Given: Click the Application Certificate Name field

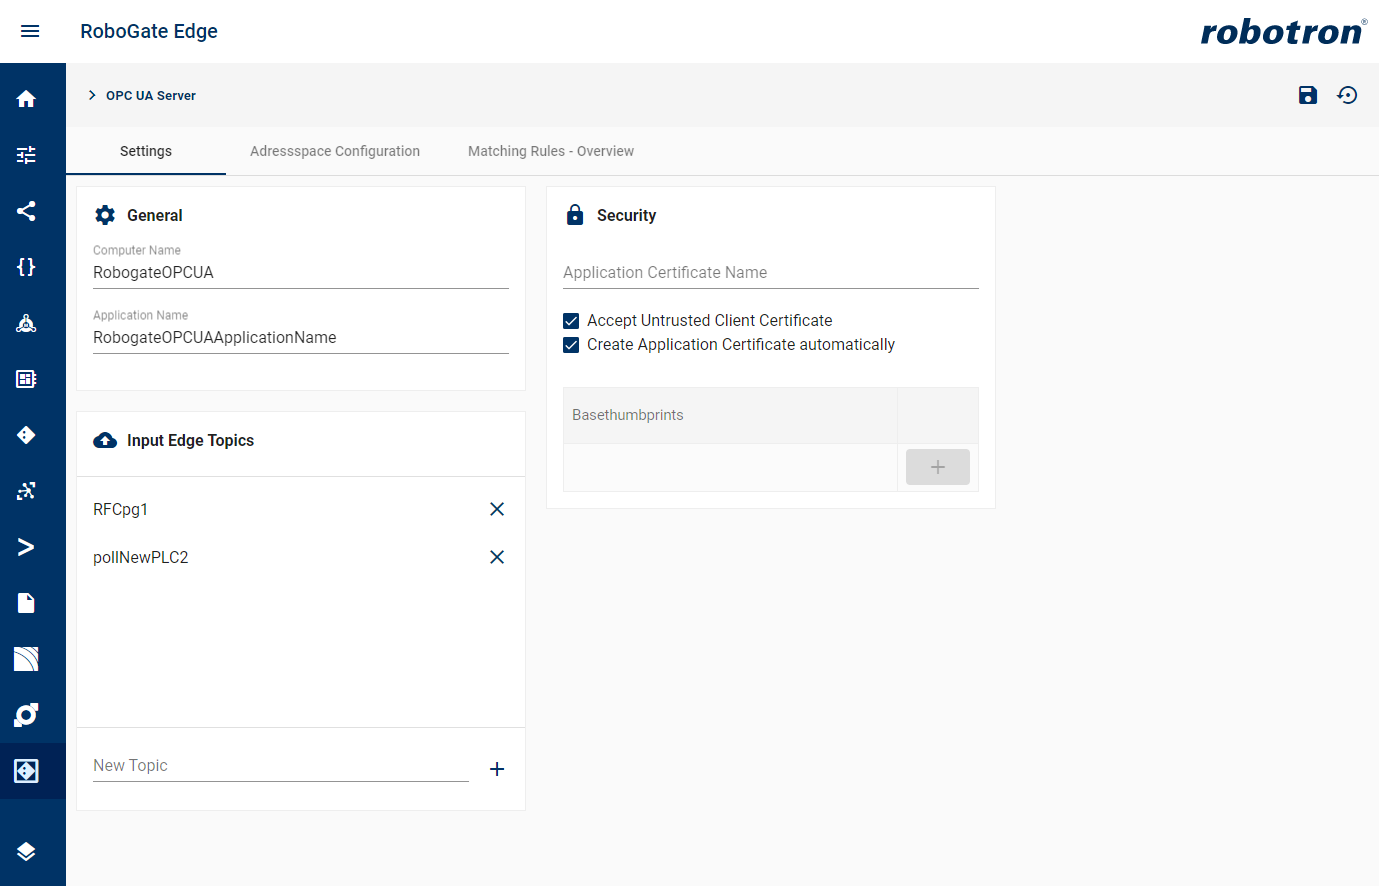Looking at the screenshot, I should pyautogui.click(x=771, y=272).
